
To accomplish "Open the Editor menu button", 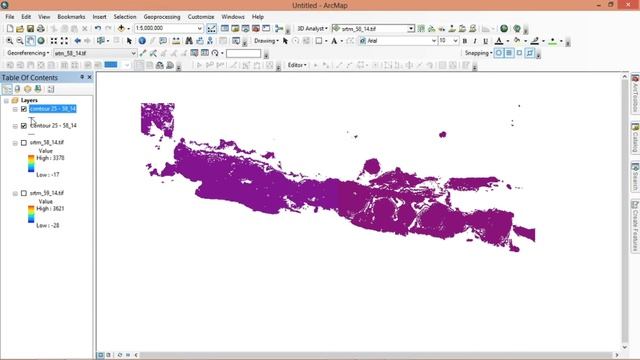I will tap(297, 65).
